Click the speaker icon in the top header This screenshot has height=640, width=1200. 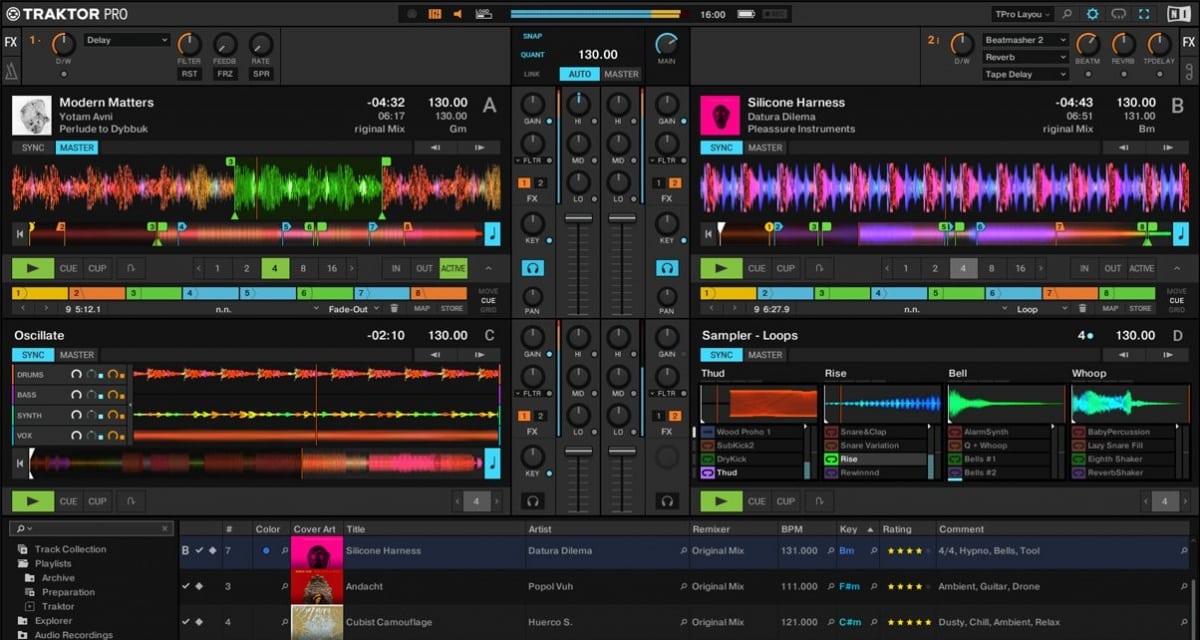coord(458,13)
